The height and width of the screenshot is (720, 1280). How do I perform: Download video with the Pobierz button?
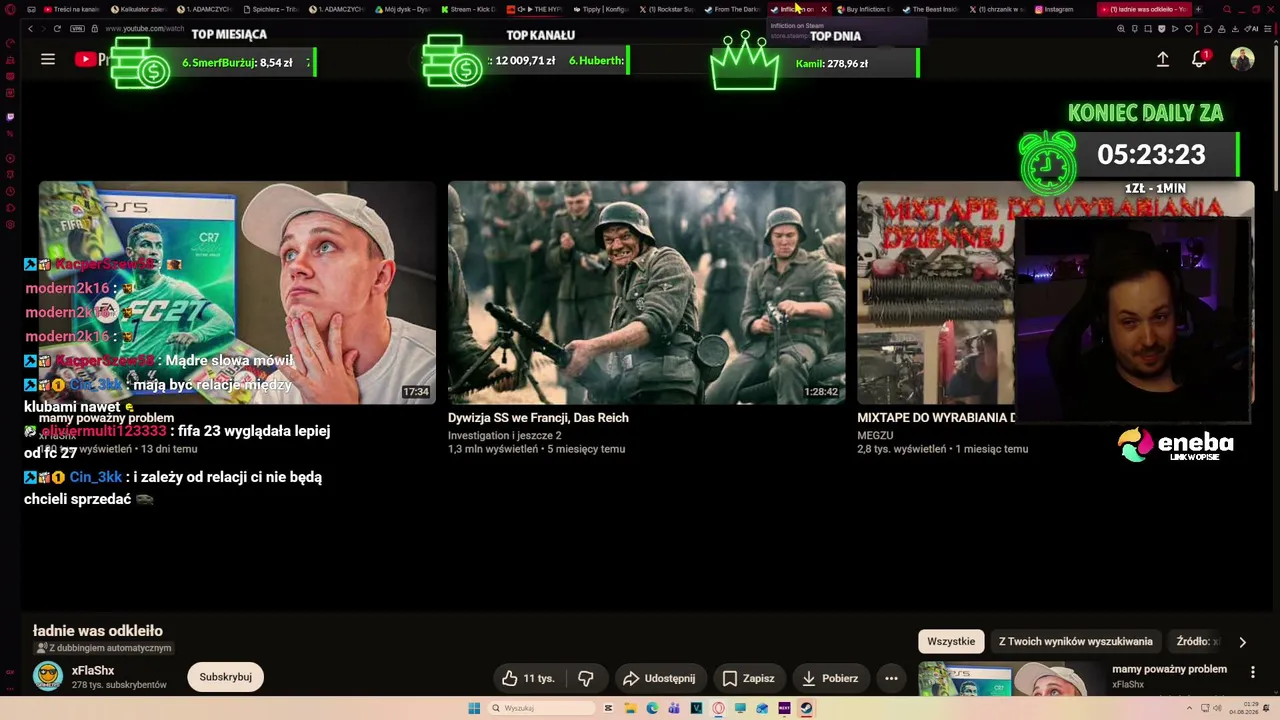830,678
